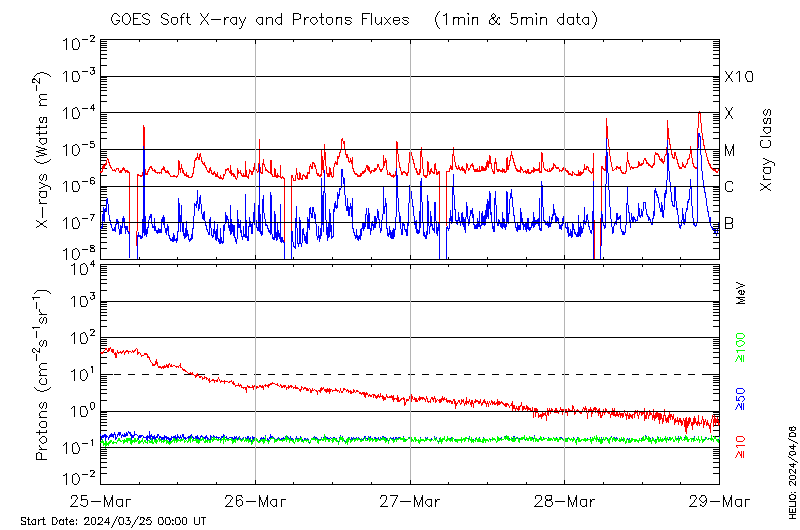800x530 pixels.
Task: Click the Protons y-axis title
Action: coord(43,375)
